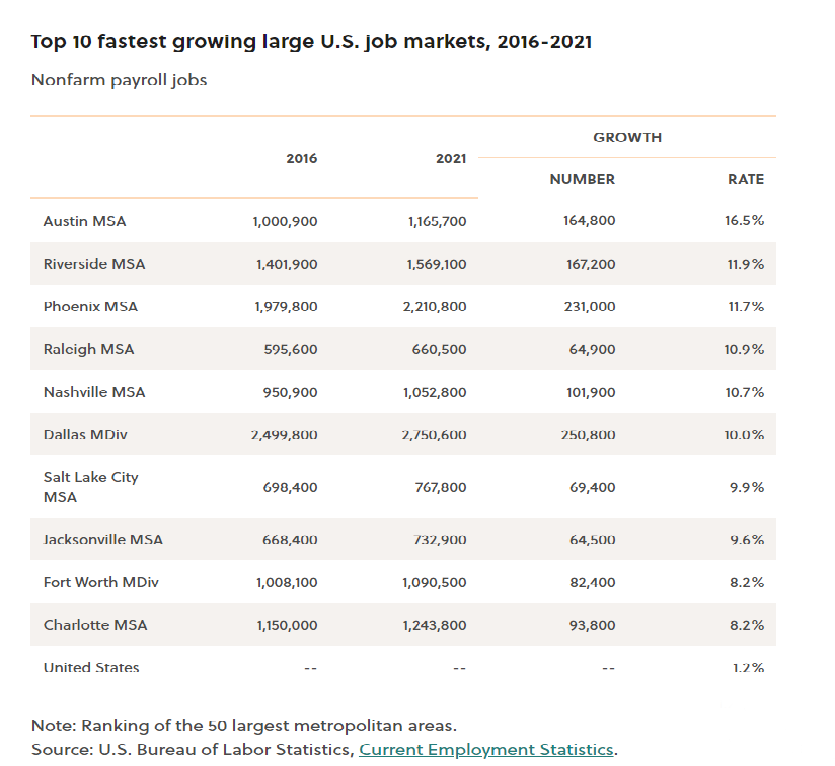
Task: Click Nashville's 10.7% growth rate
Action: coord(744,393)
